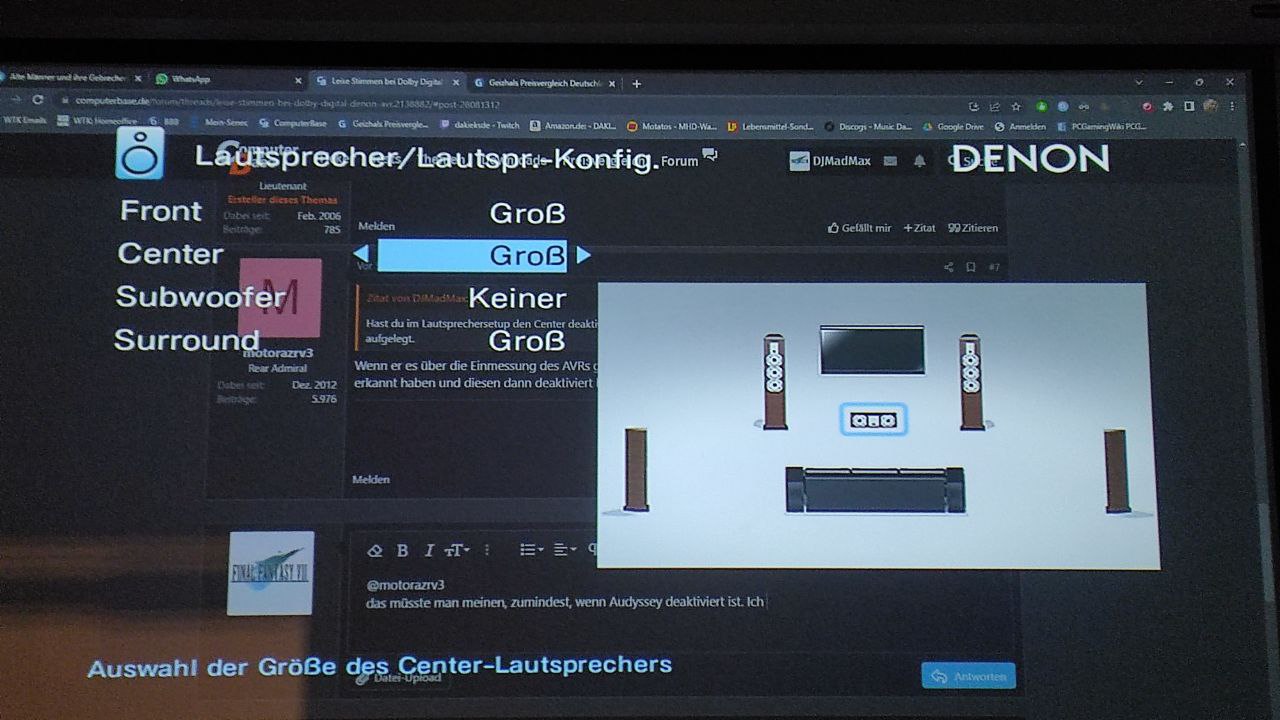Open the font size dropdown in editor

457,550
